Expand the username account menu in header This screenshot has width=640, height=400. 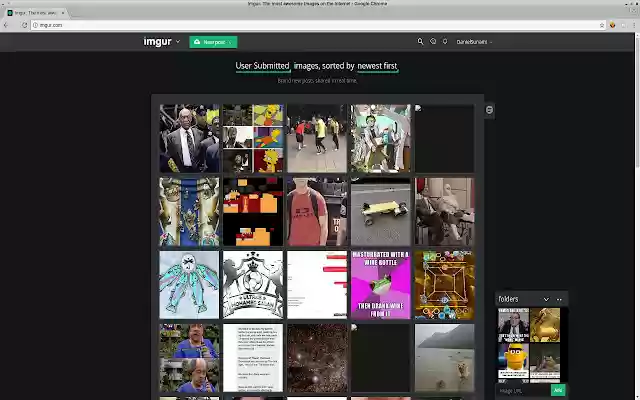[474, 42]
